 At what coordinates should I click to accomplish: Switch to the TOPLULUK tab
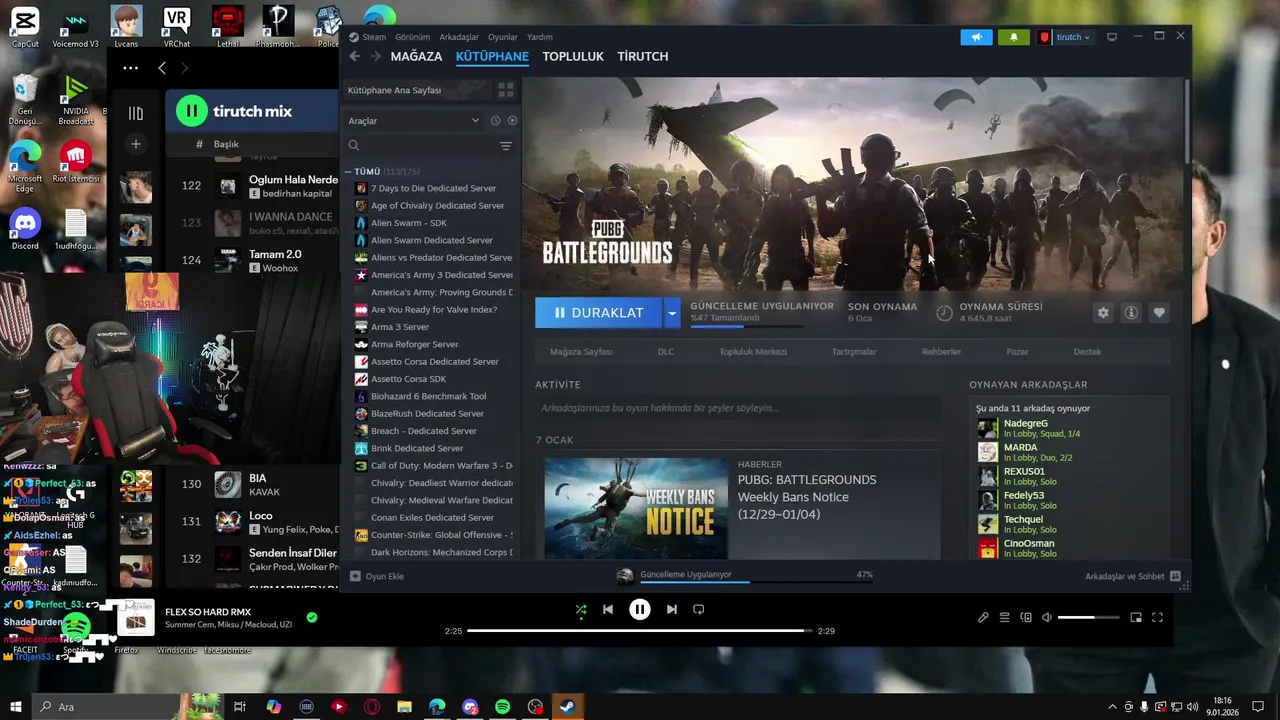click(x=573, y=57)
